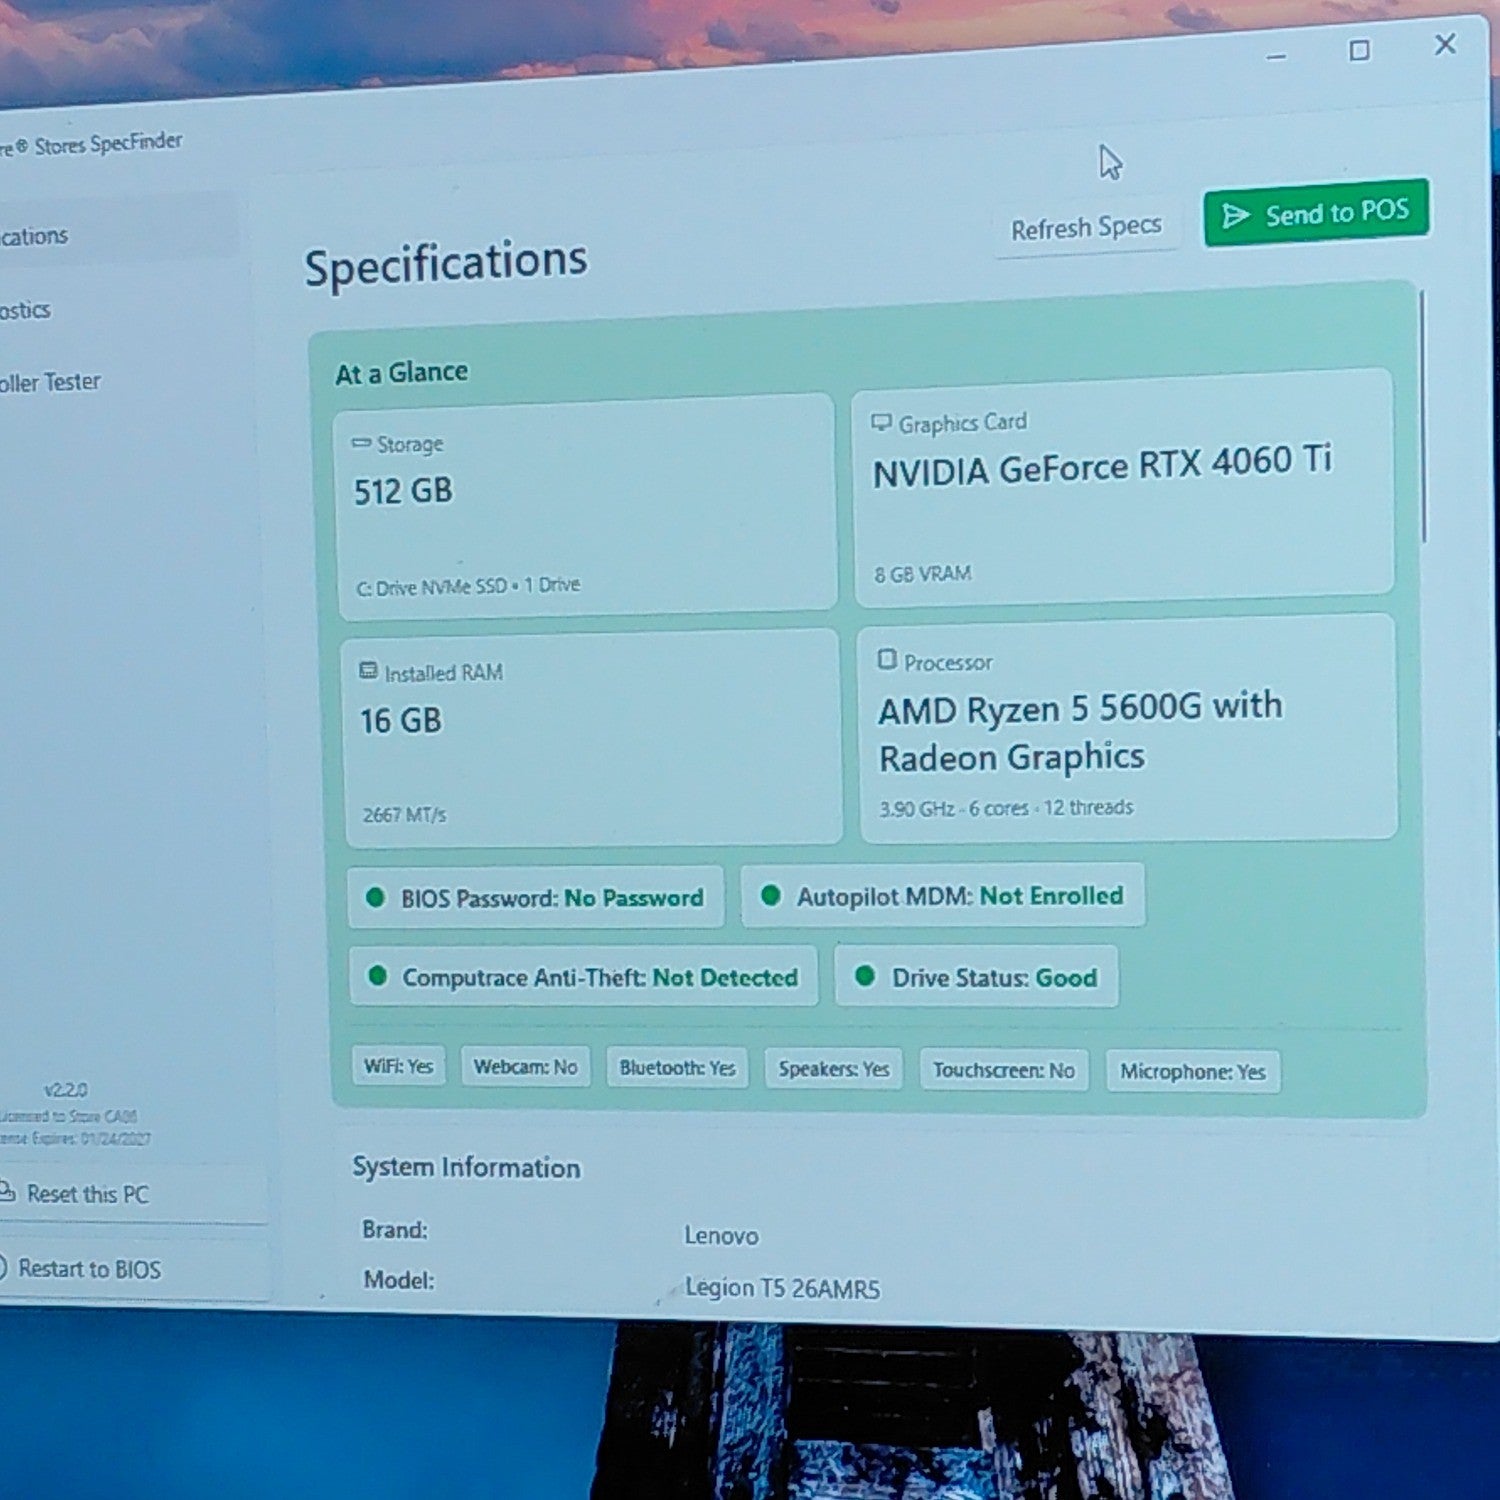Click the Autopilot MDM status badge

tap(943, 896)
